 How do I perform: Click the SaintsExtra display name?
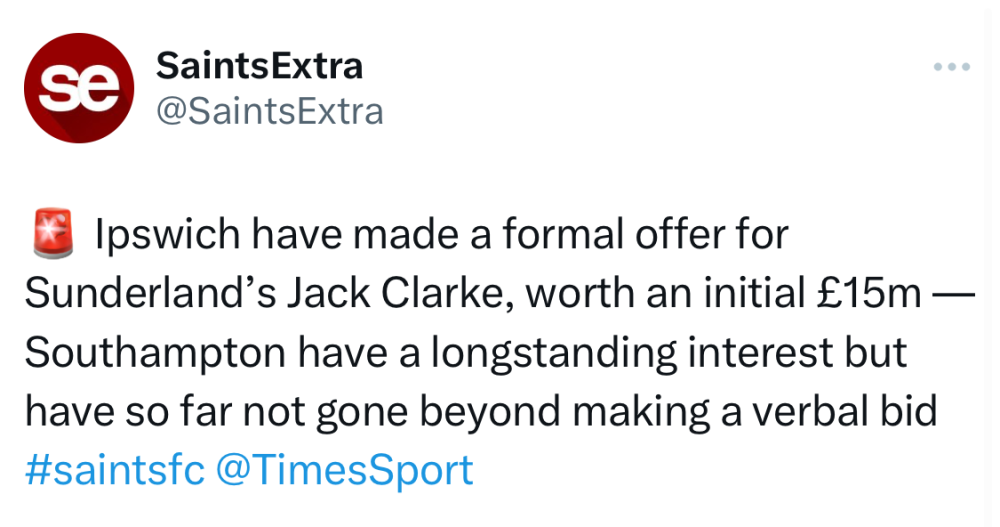pos(259,67)
